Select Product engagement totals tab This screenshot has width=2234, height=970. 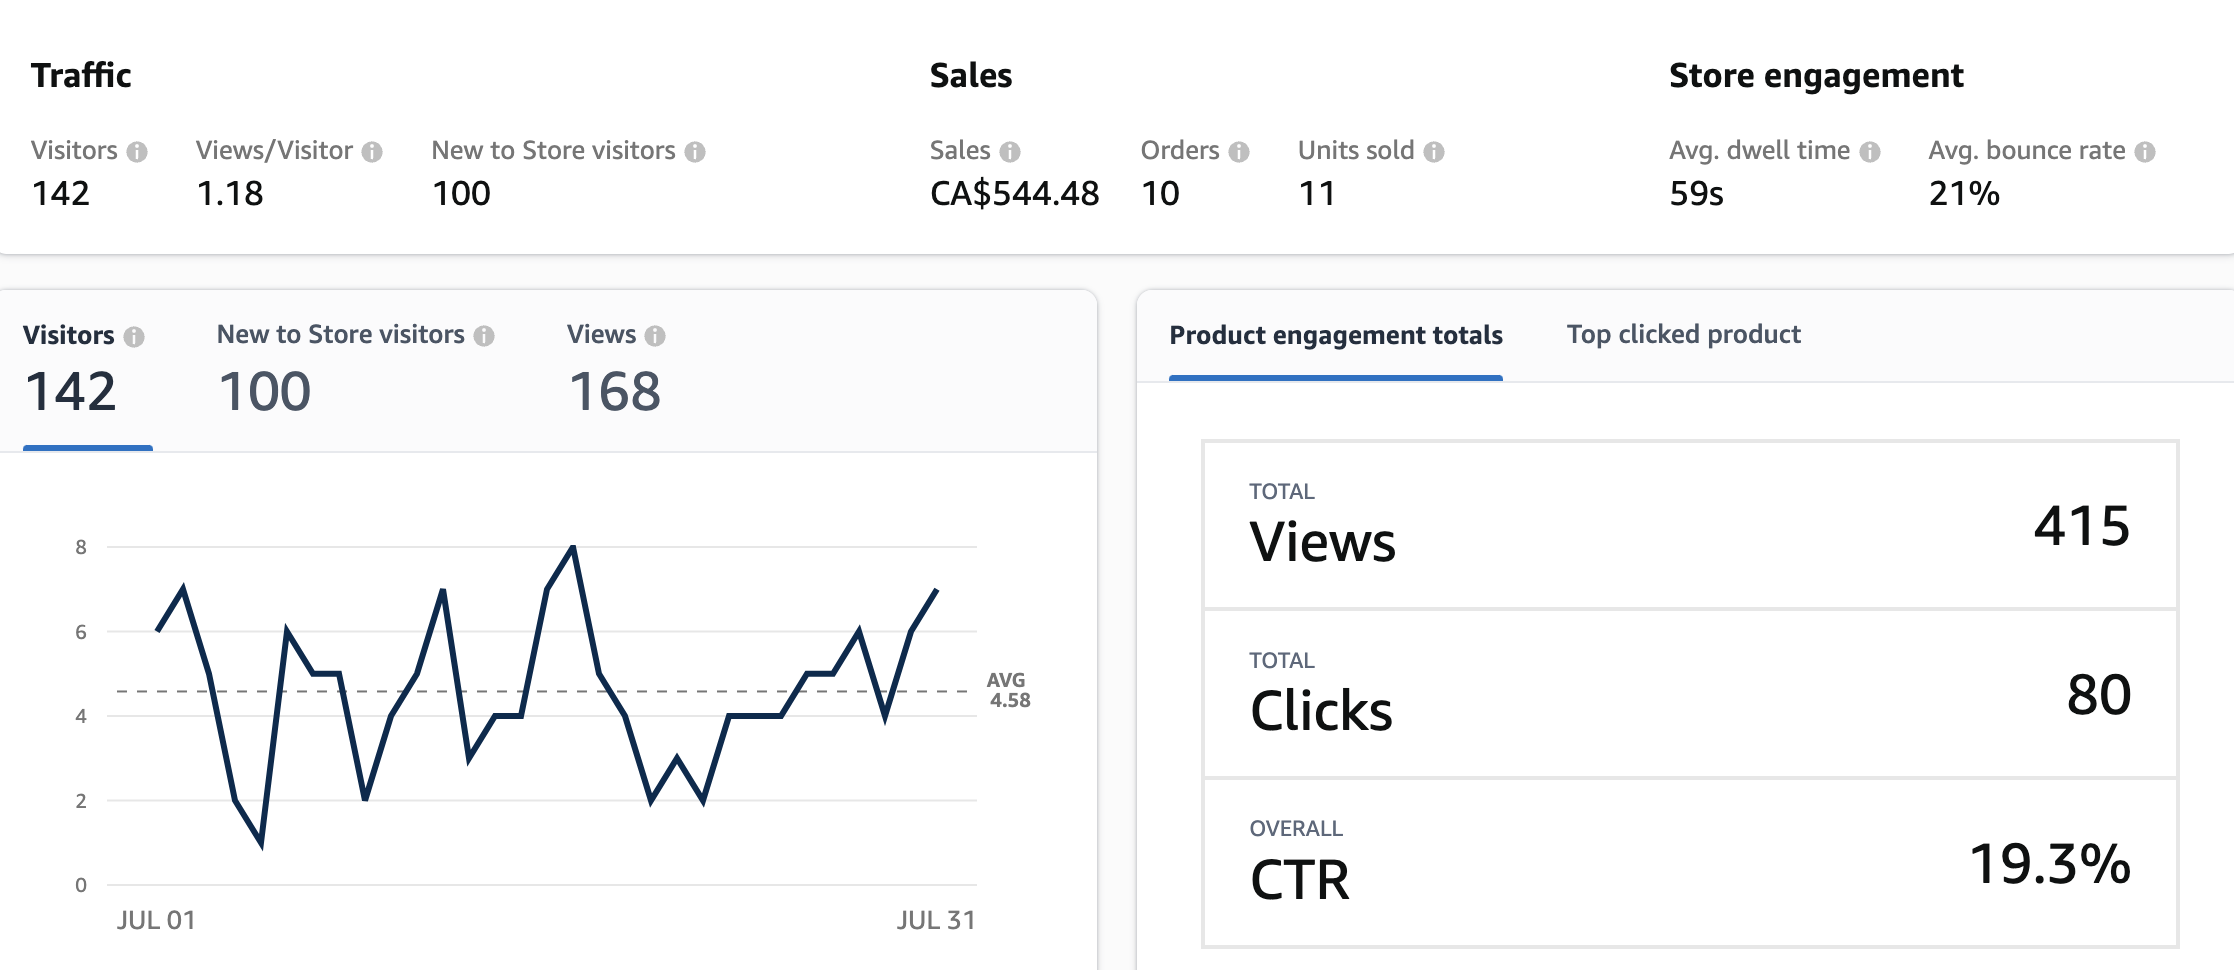pyautogui.click(x=1336, y=336)
